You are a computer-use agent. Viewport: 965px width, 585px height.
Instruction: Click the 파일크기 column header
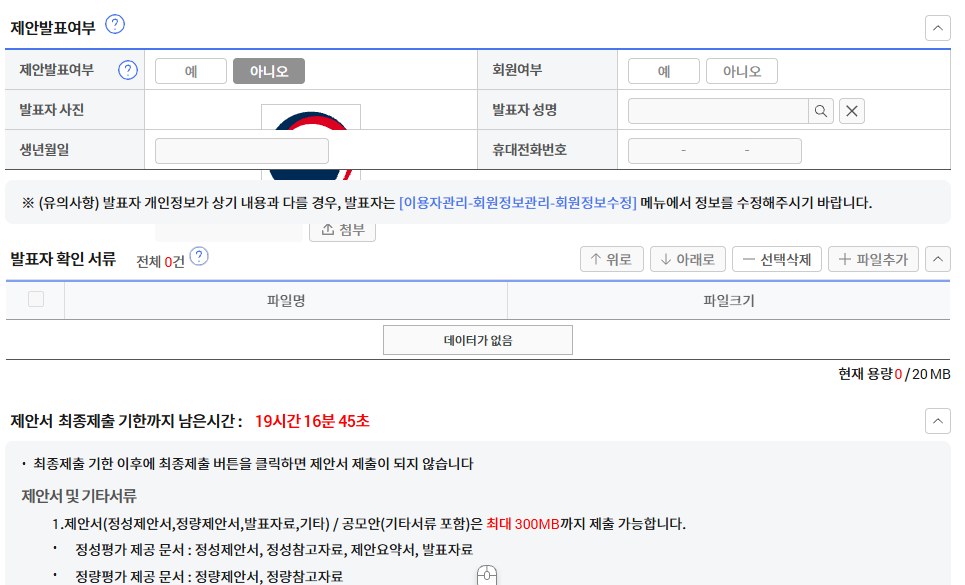point(729,301)
